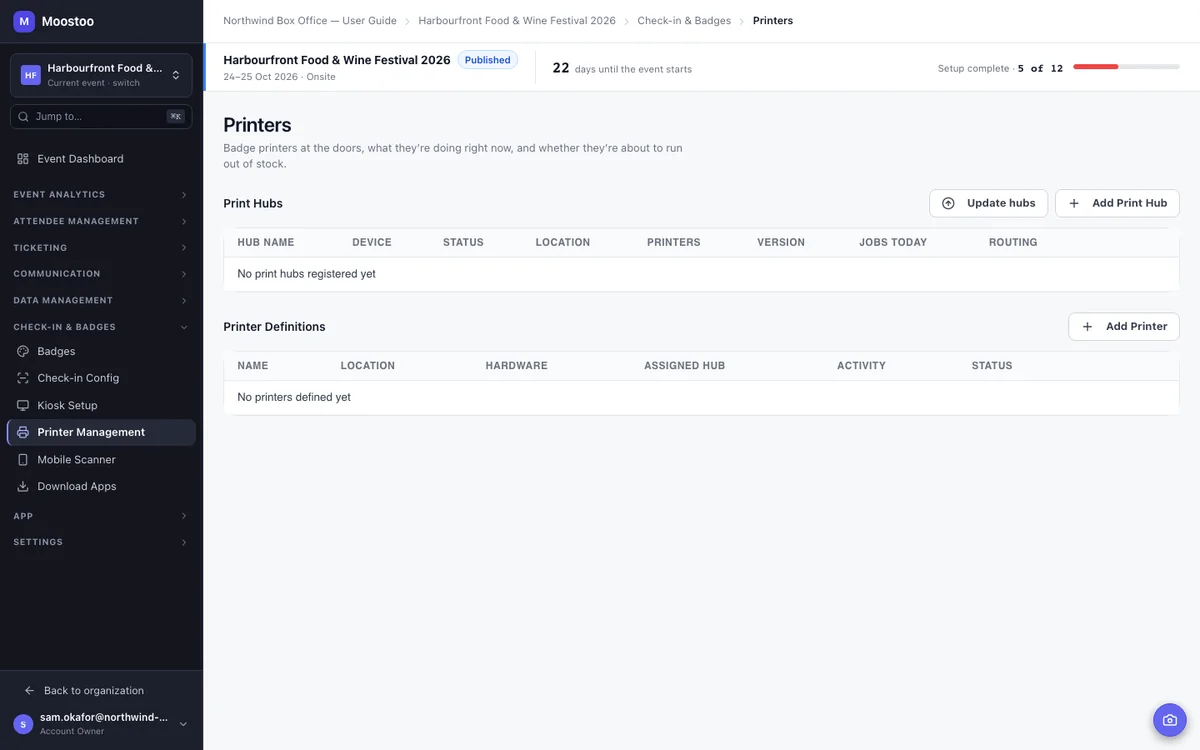This screenshot has width=1200, height=750.
Task: Click the ASSIGNED HUB column header
Action: click(x=685, y=366)
